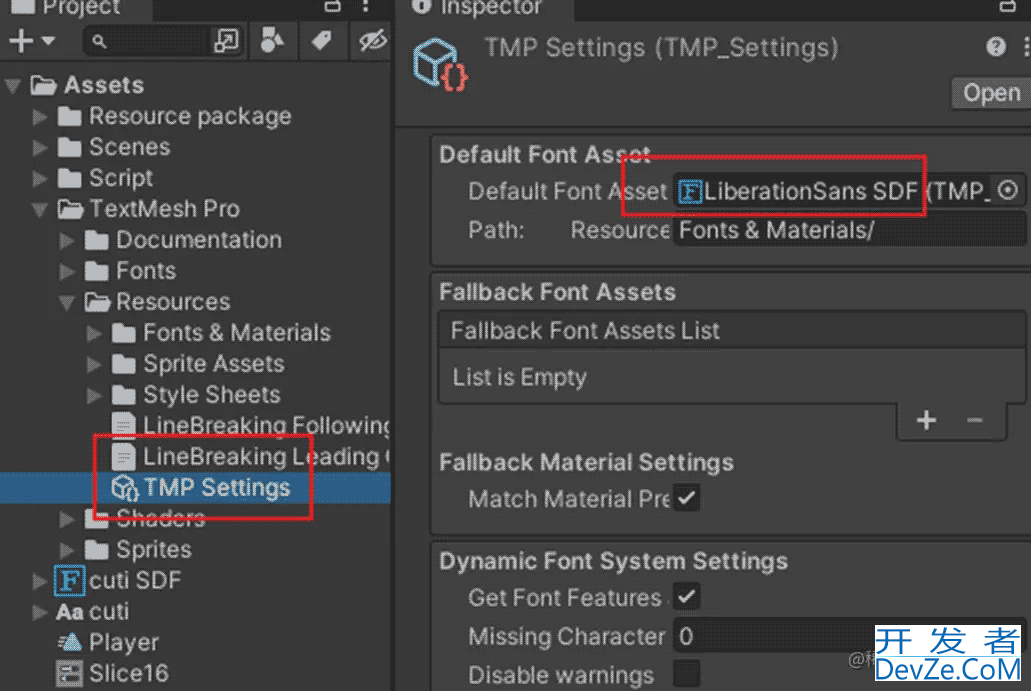Open the Project panel create (+) menu
This screenshot has width=1031, height=691.
(x=31, y=41)
